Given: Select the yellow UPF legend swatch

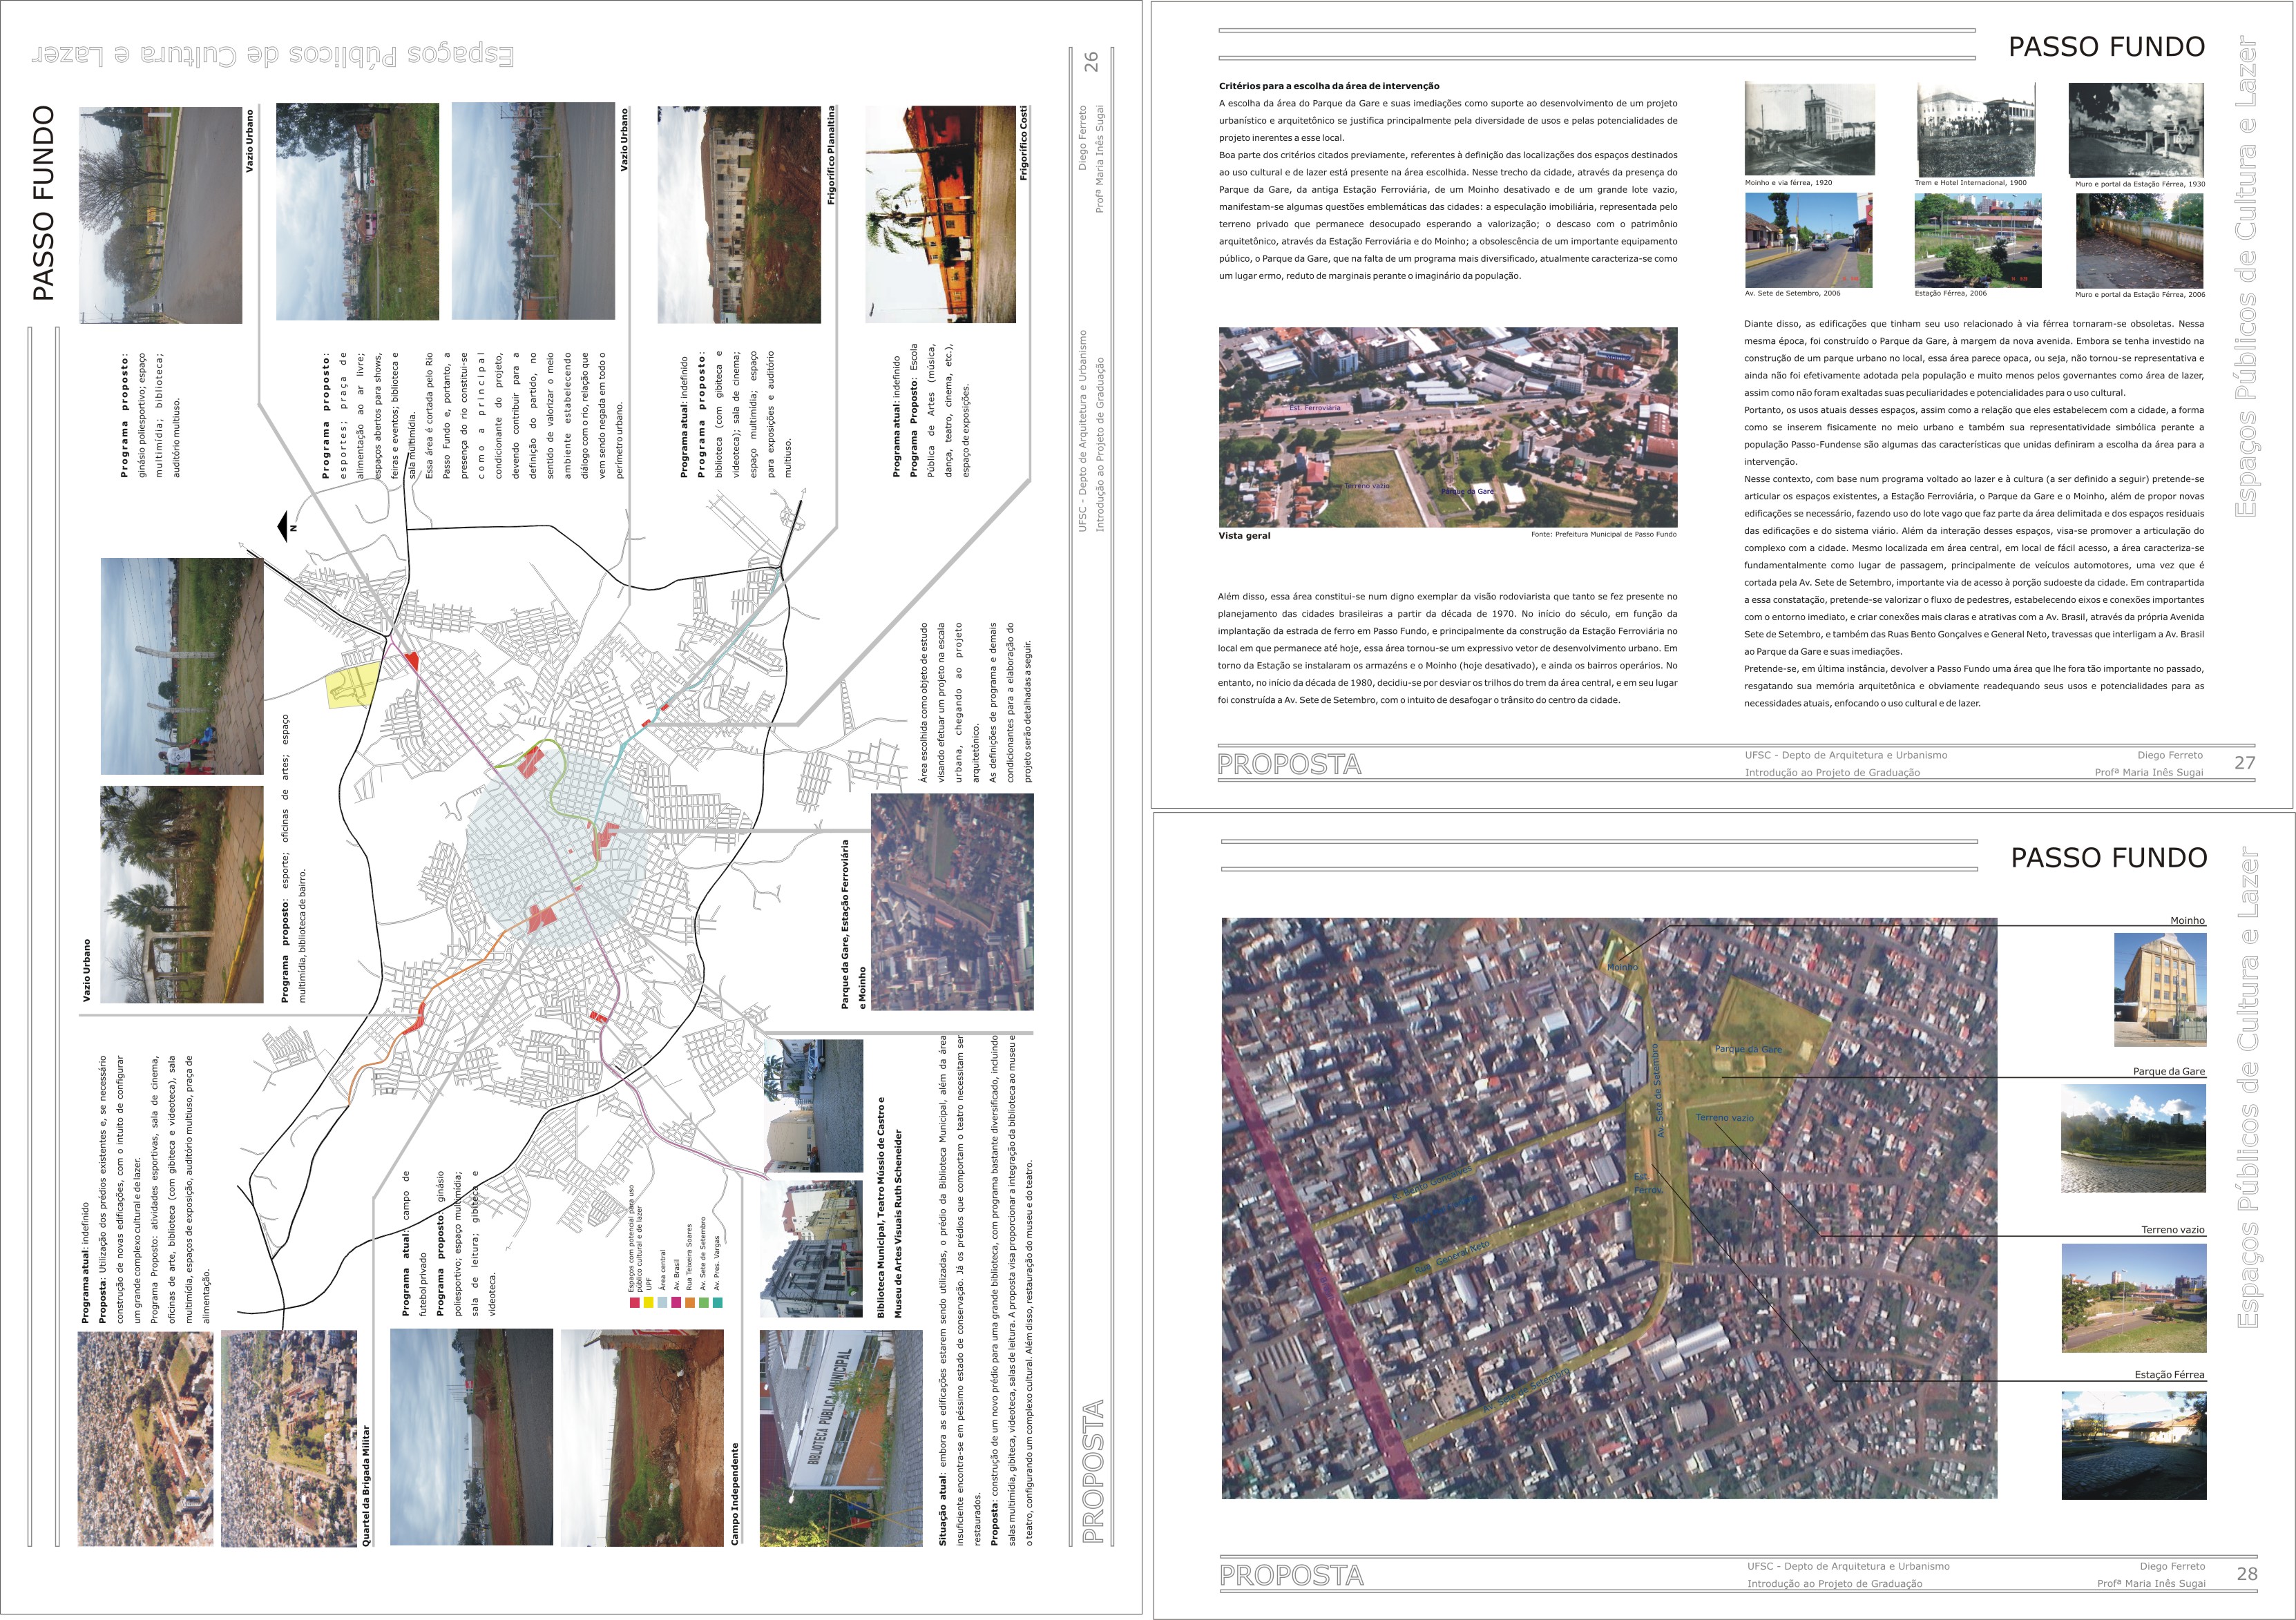Looking at the screenshot, I should click(x=648, y=1303).
